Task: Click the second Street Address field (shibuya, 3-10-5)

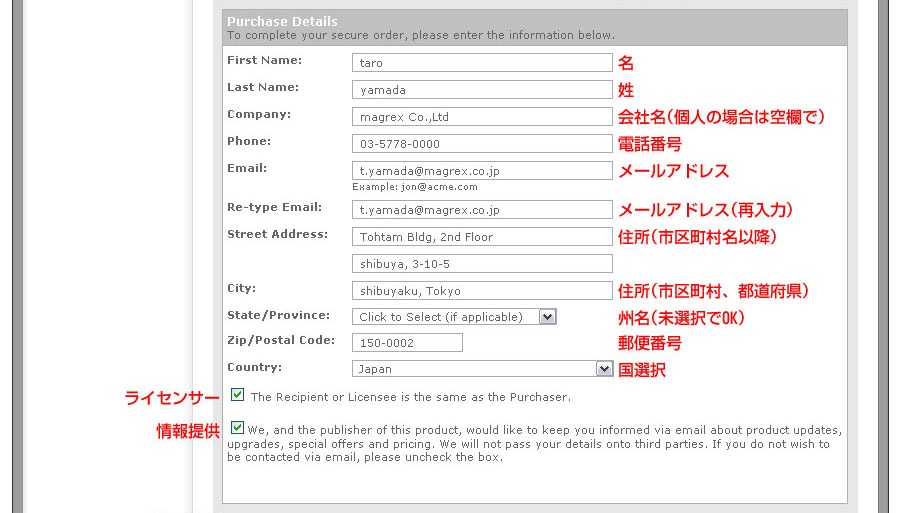Action: click(x=482, y=263)
